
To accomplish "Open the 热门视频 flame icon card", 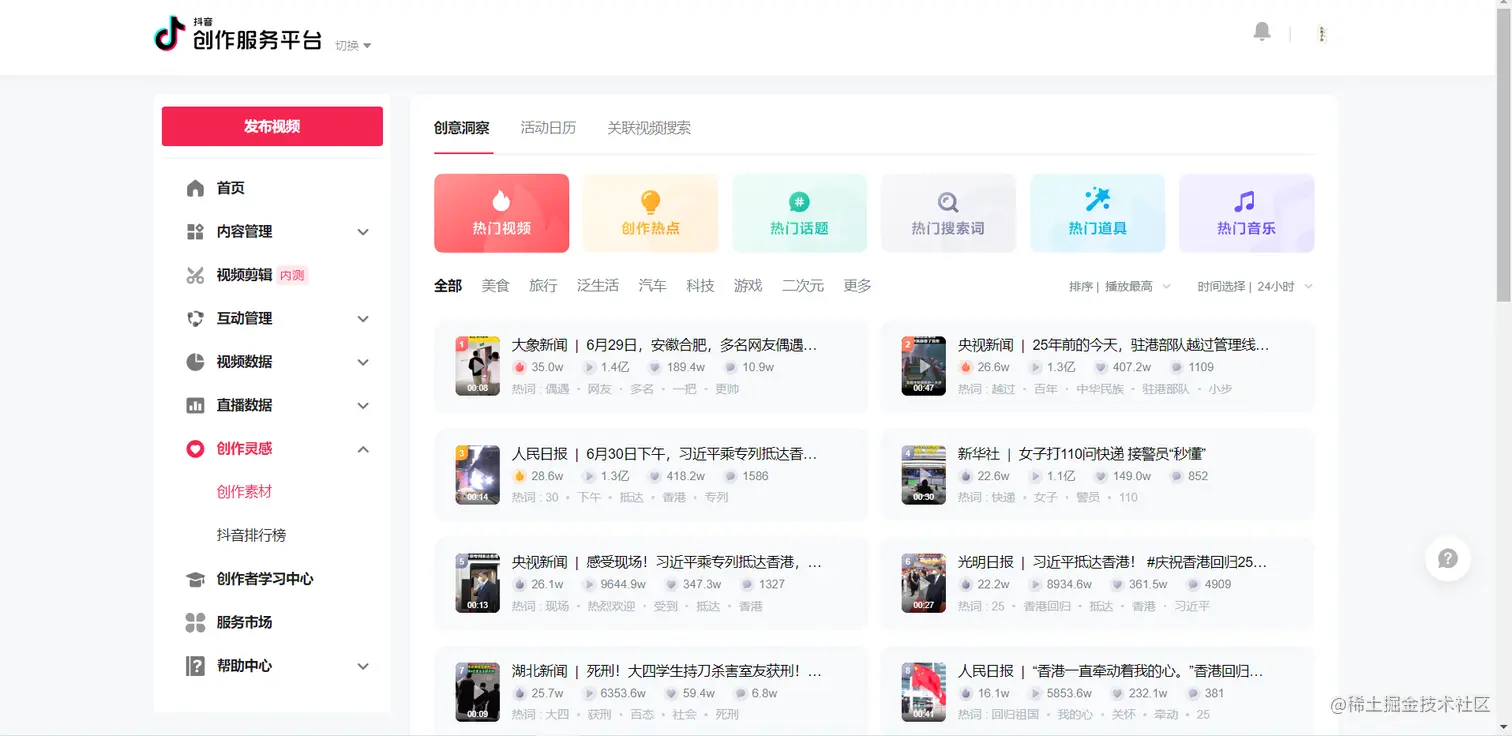I will 501,203.
